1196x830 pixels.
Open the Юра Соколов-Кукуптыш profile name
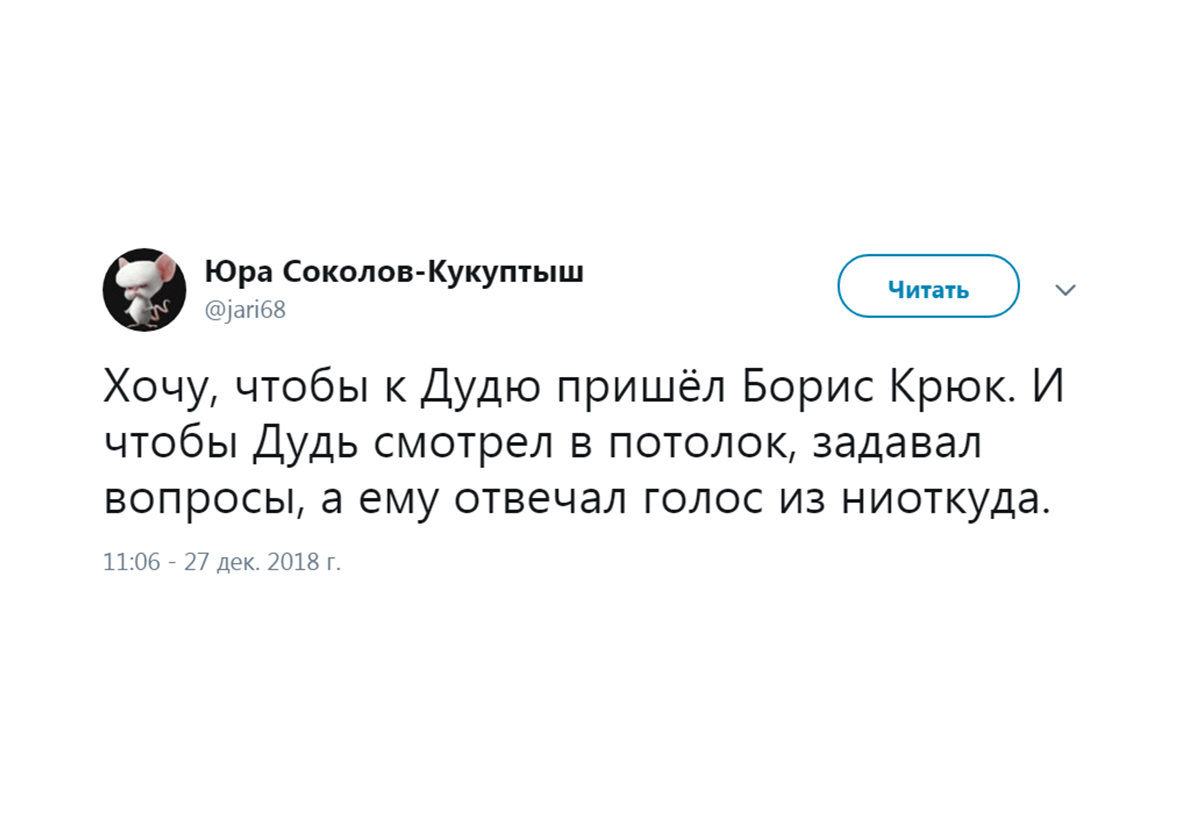click(394, 272)
